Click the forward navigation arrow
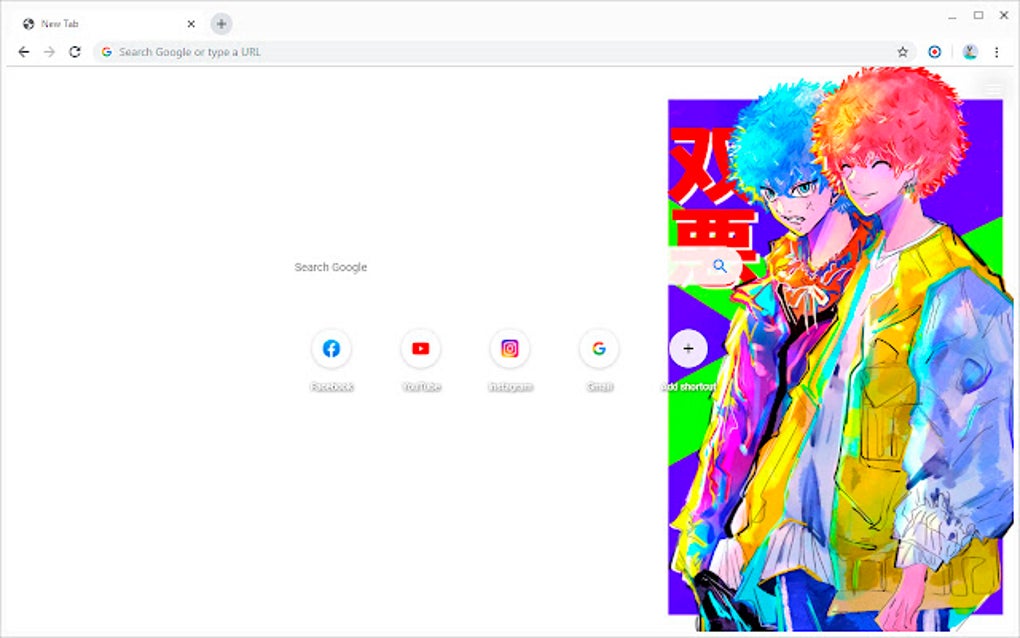The height and width of the screenshot is (638, 1020). click(x=49, y=52)
